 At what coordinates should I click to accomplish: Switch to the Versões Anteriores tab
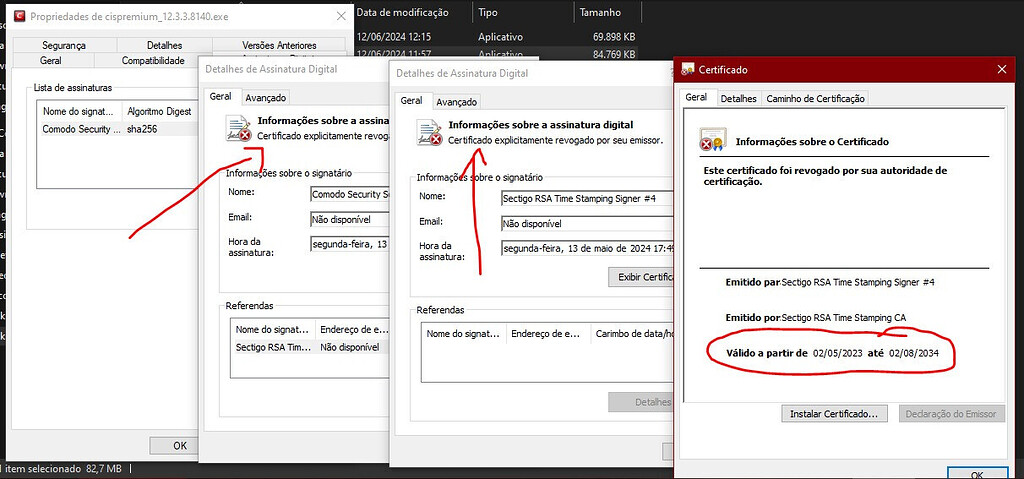pyautogui.click(x=279, y=45)
